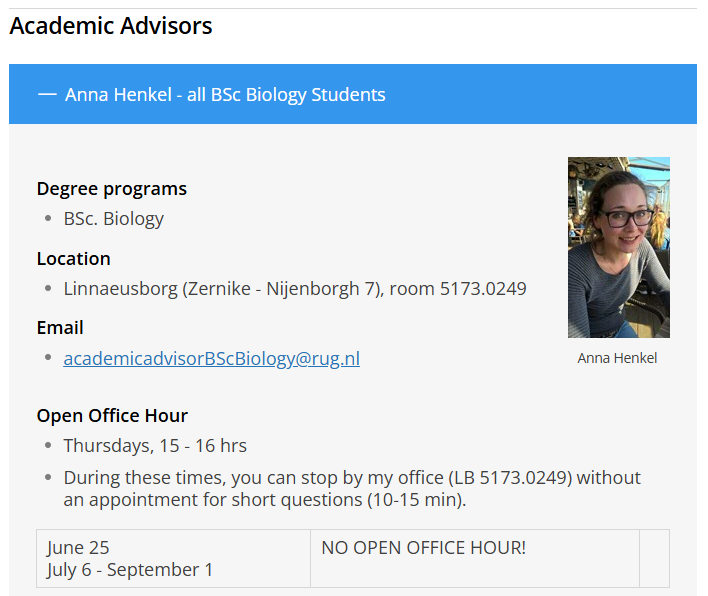Image resolution: width=708 pixels, height=596 pixels.
Task: Click the empty last table column cell
Action: click(x=654, y=559)
